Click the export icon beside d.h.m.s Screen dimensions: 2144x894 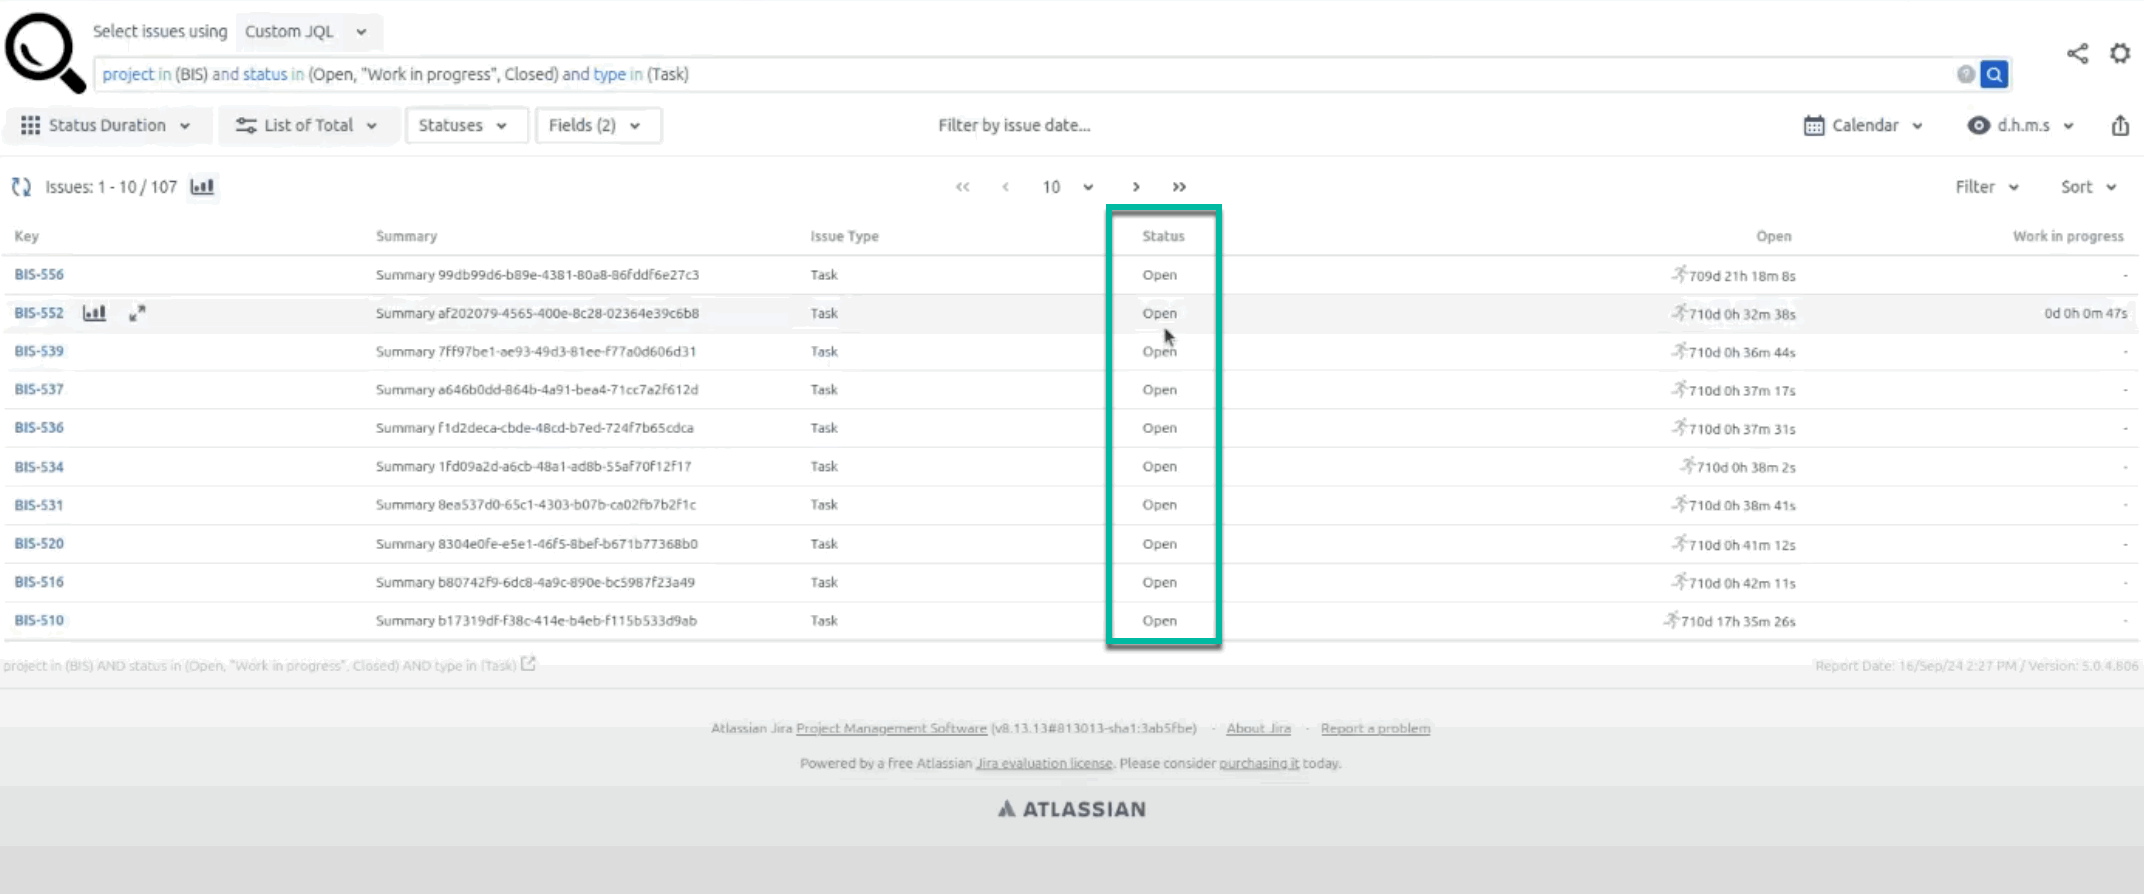(x=2120, y=126)
